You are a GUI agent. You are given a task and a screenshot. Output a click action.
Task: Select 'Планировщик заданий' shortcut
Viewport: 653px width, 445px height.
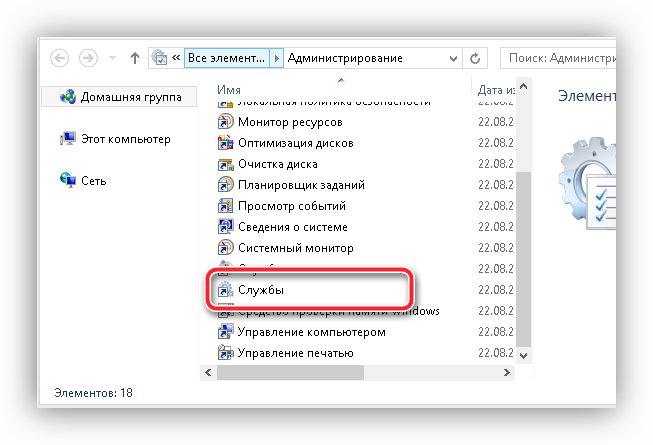[x=302, y=185]
